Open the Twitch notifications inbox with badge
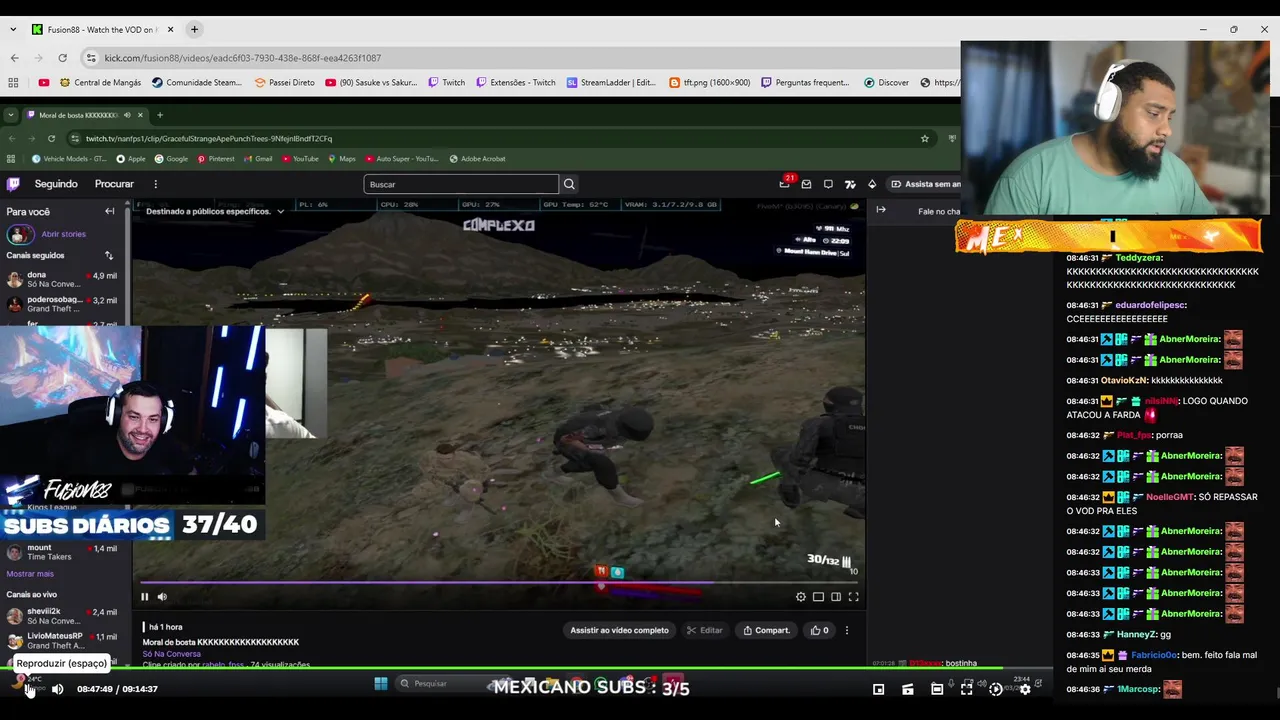The image size is (1280, 720). click(785, 184)
